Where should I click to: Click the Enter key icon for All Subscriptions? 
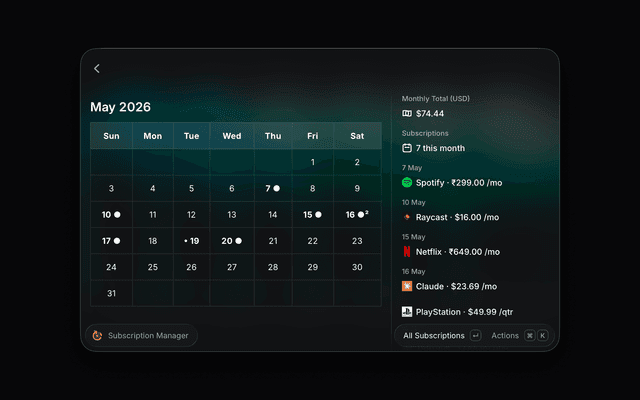coord(476,336)
